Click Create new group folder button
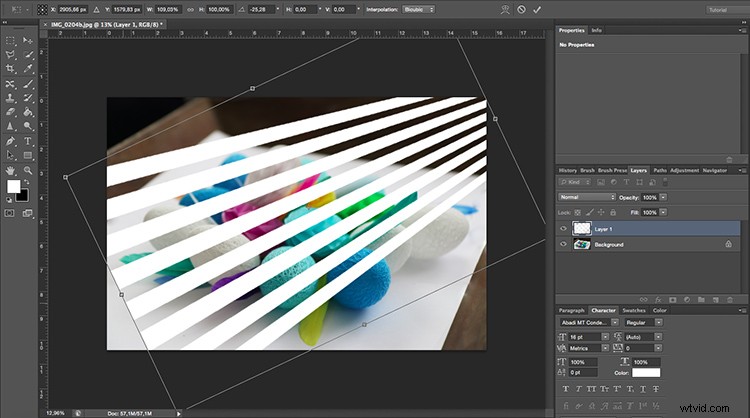750x418 pixels. click(701, 300)
